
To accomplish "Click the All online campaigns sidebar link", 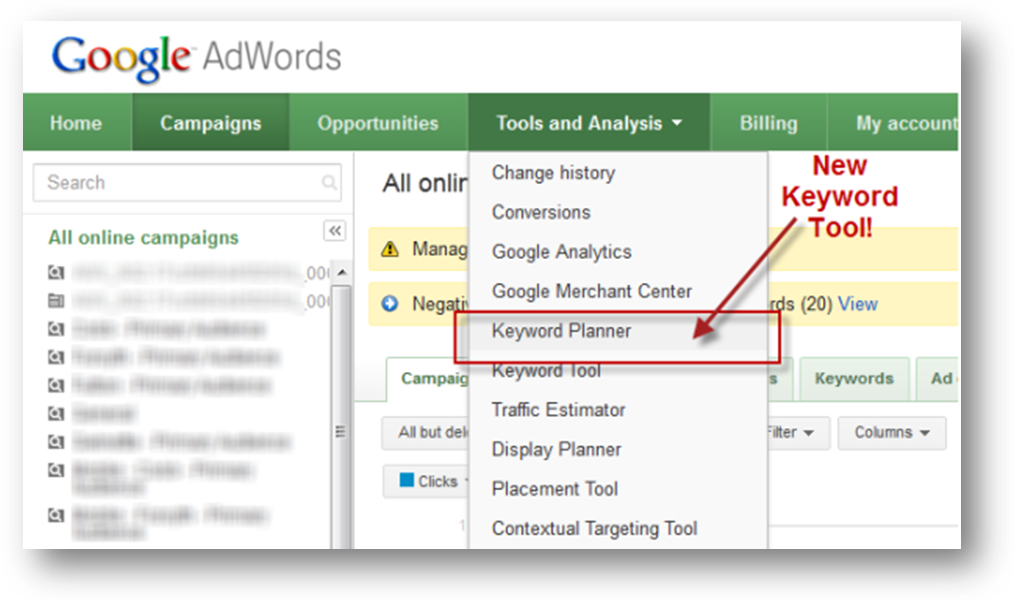I will click(x=143, y=238).
